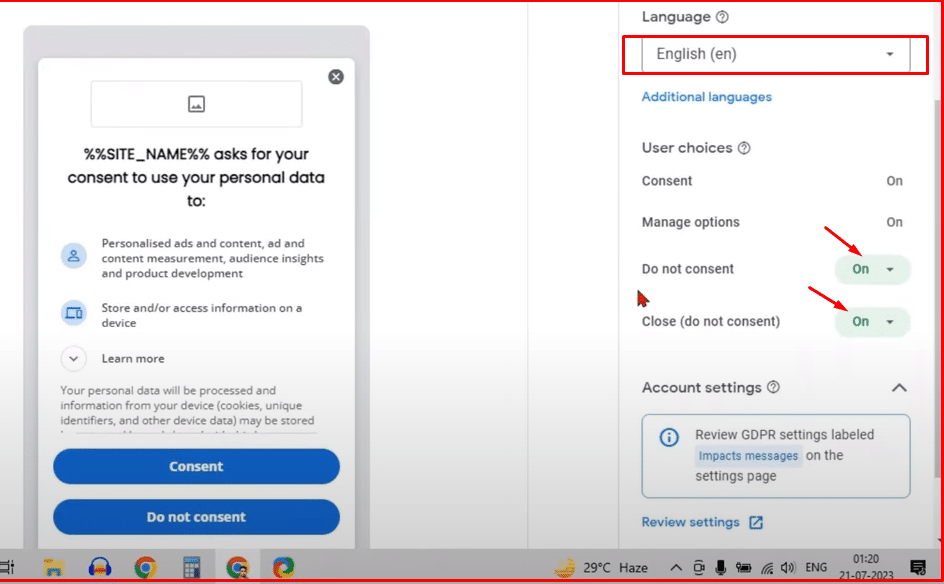
Task: Open Task View from the taskbar
Action: [7, 567]
